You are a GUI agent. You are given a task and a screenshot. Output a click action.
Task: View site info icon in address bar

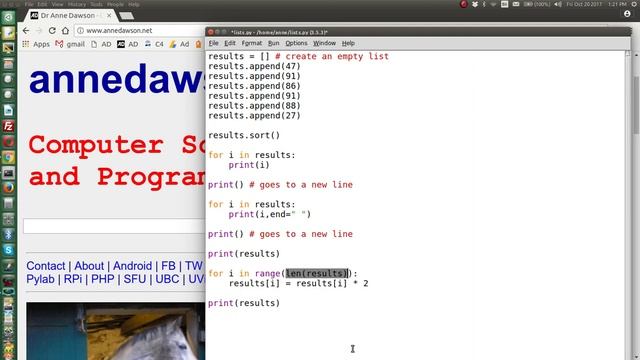click(80, 31)
